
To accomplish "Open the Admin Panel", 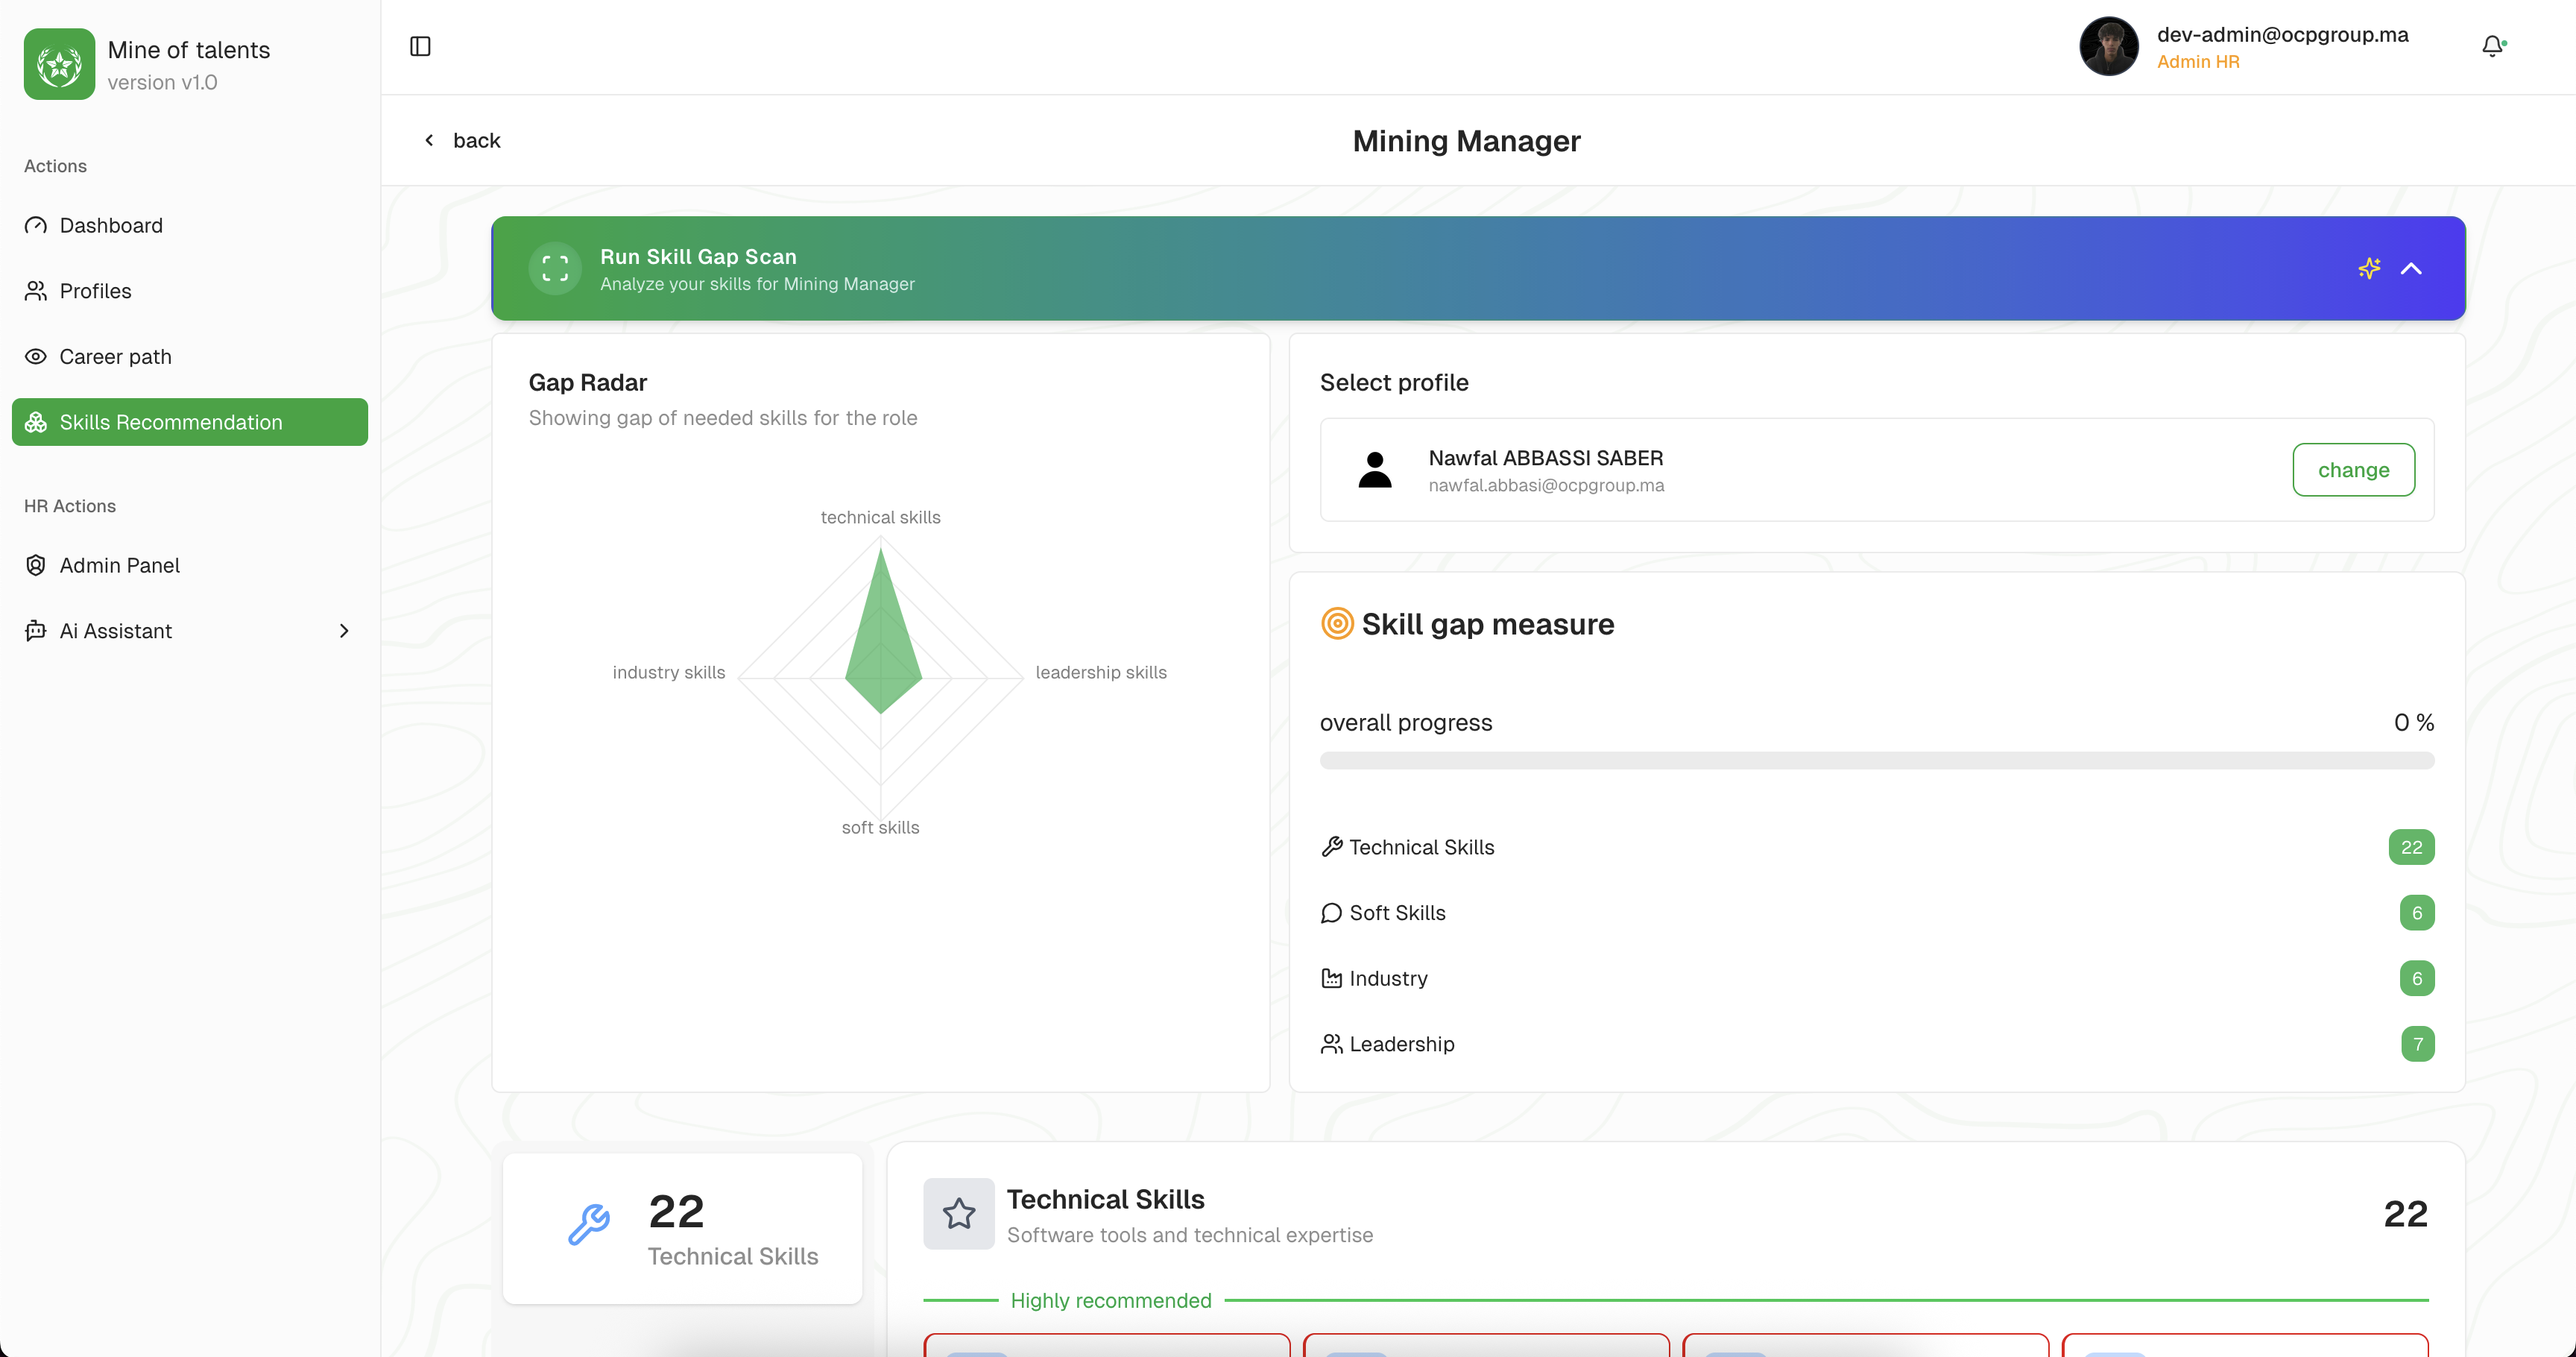I will [119, 565].
